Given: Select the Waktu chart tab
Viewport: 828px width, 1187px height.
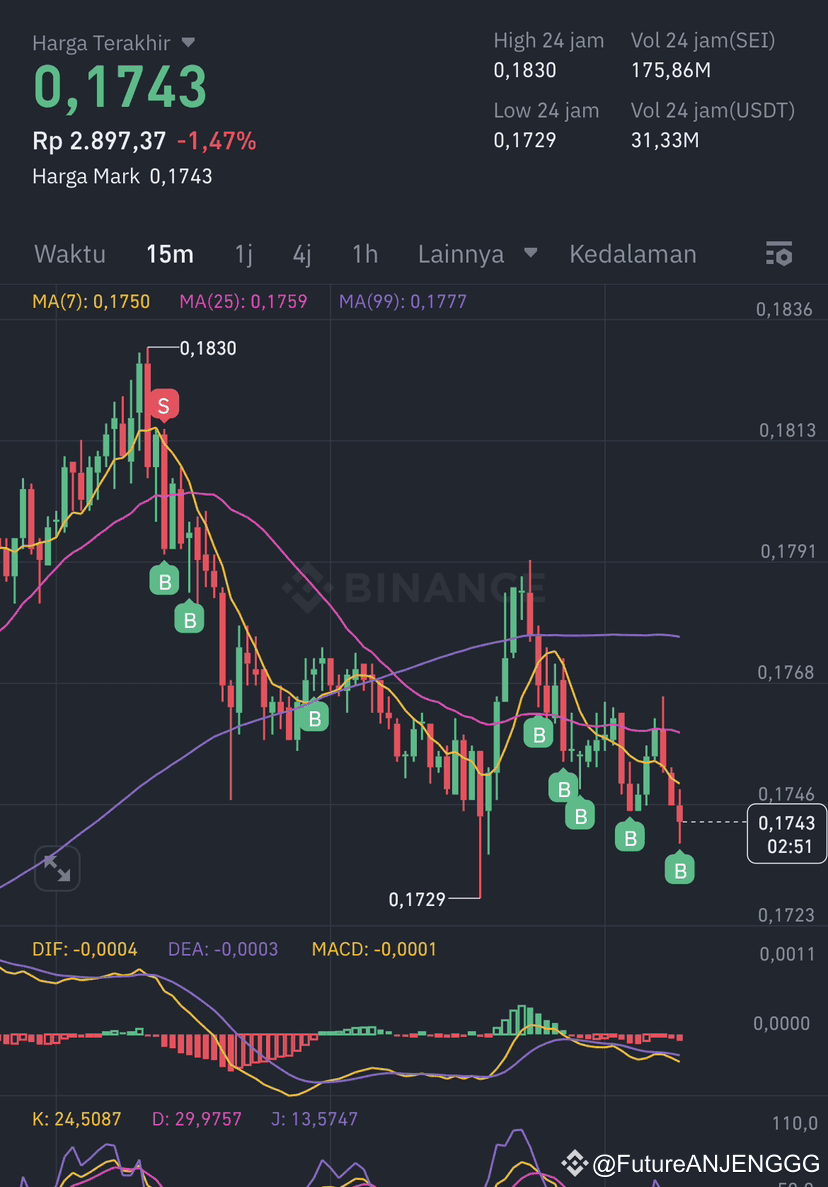Looking at the screenshot, I should point(70,254).
